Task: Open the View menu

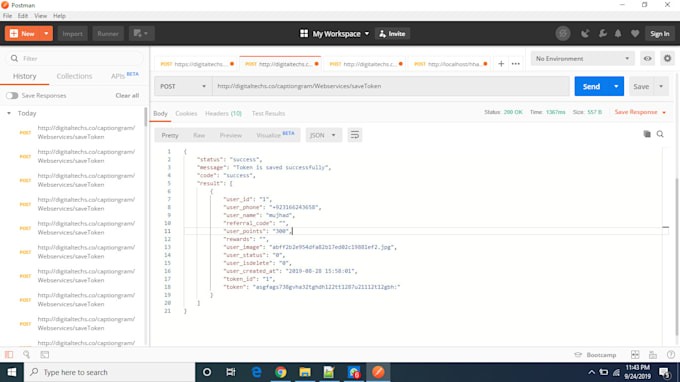Action: (41, 16)
